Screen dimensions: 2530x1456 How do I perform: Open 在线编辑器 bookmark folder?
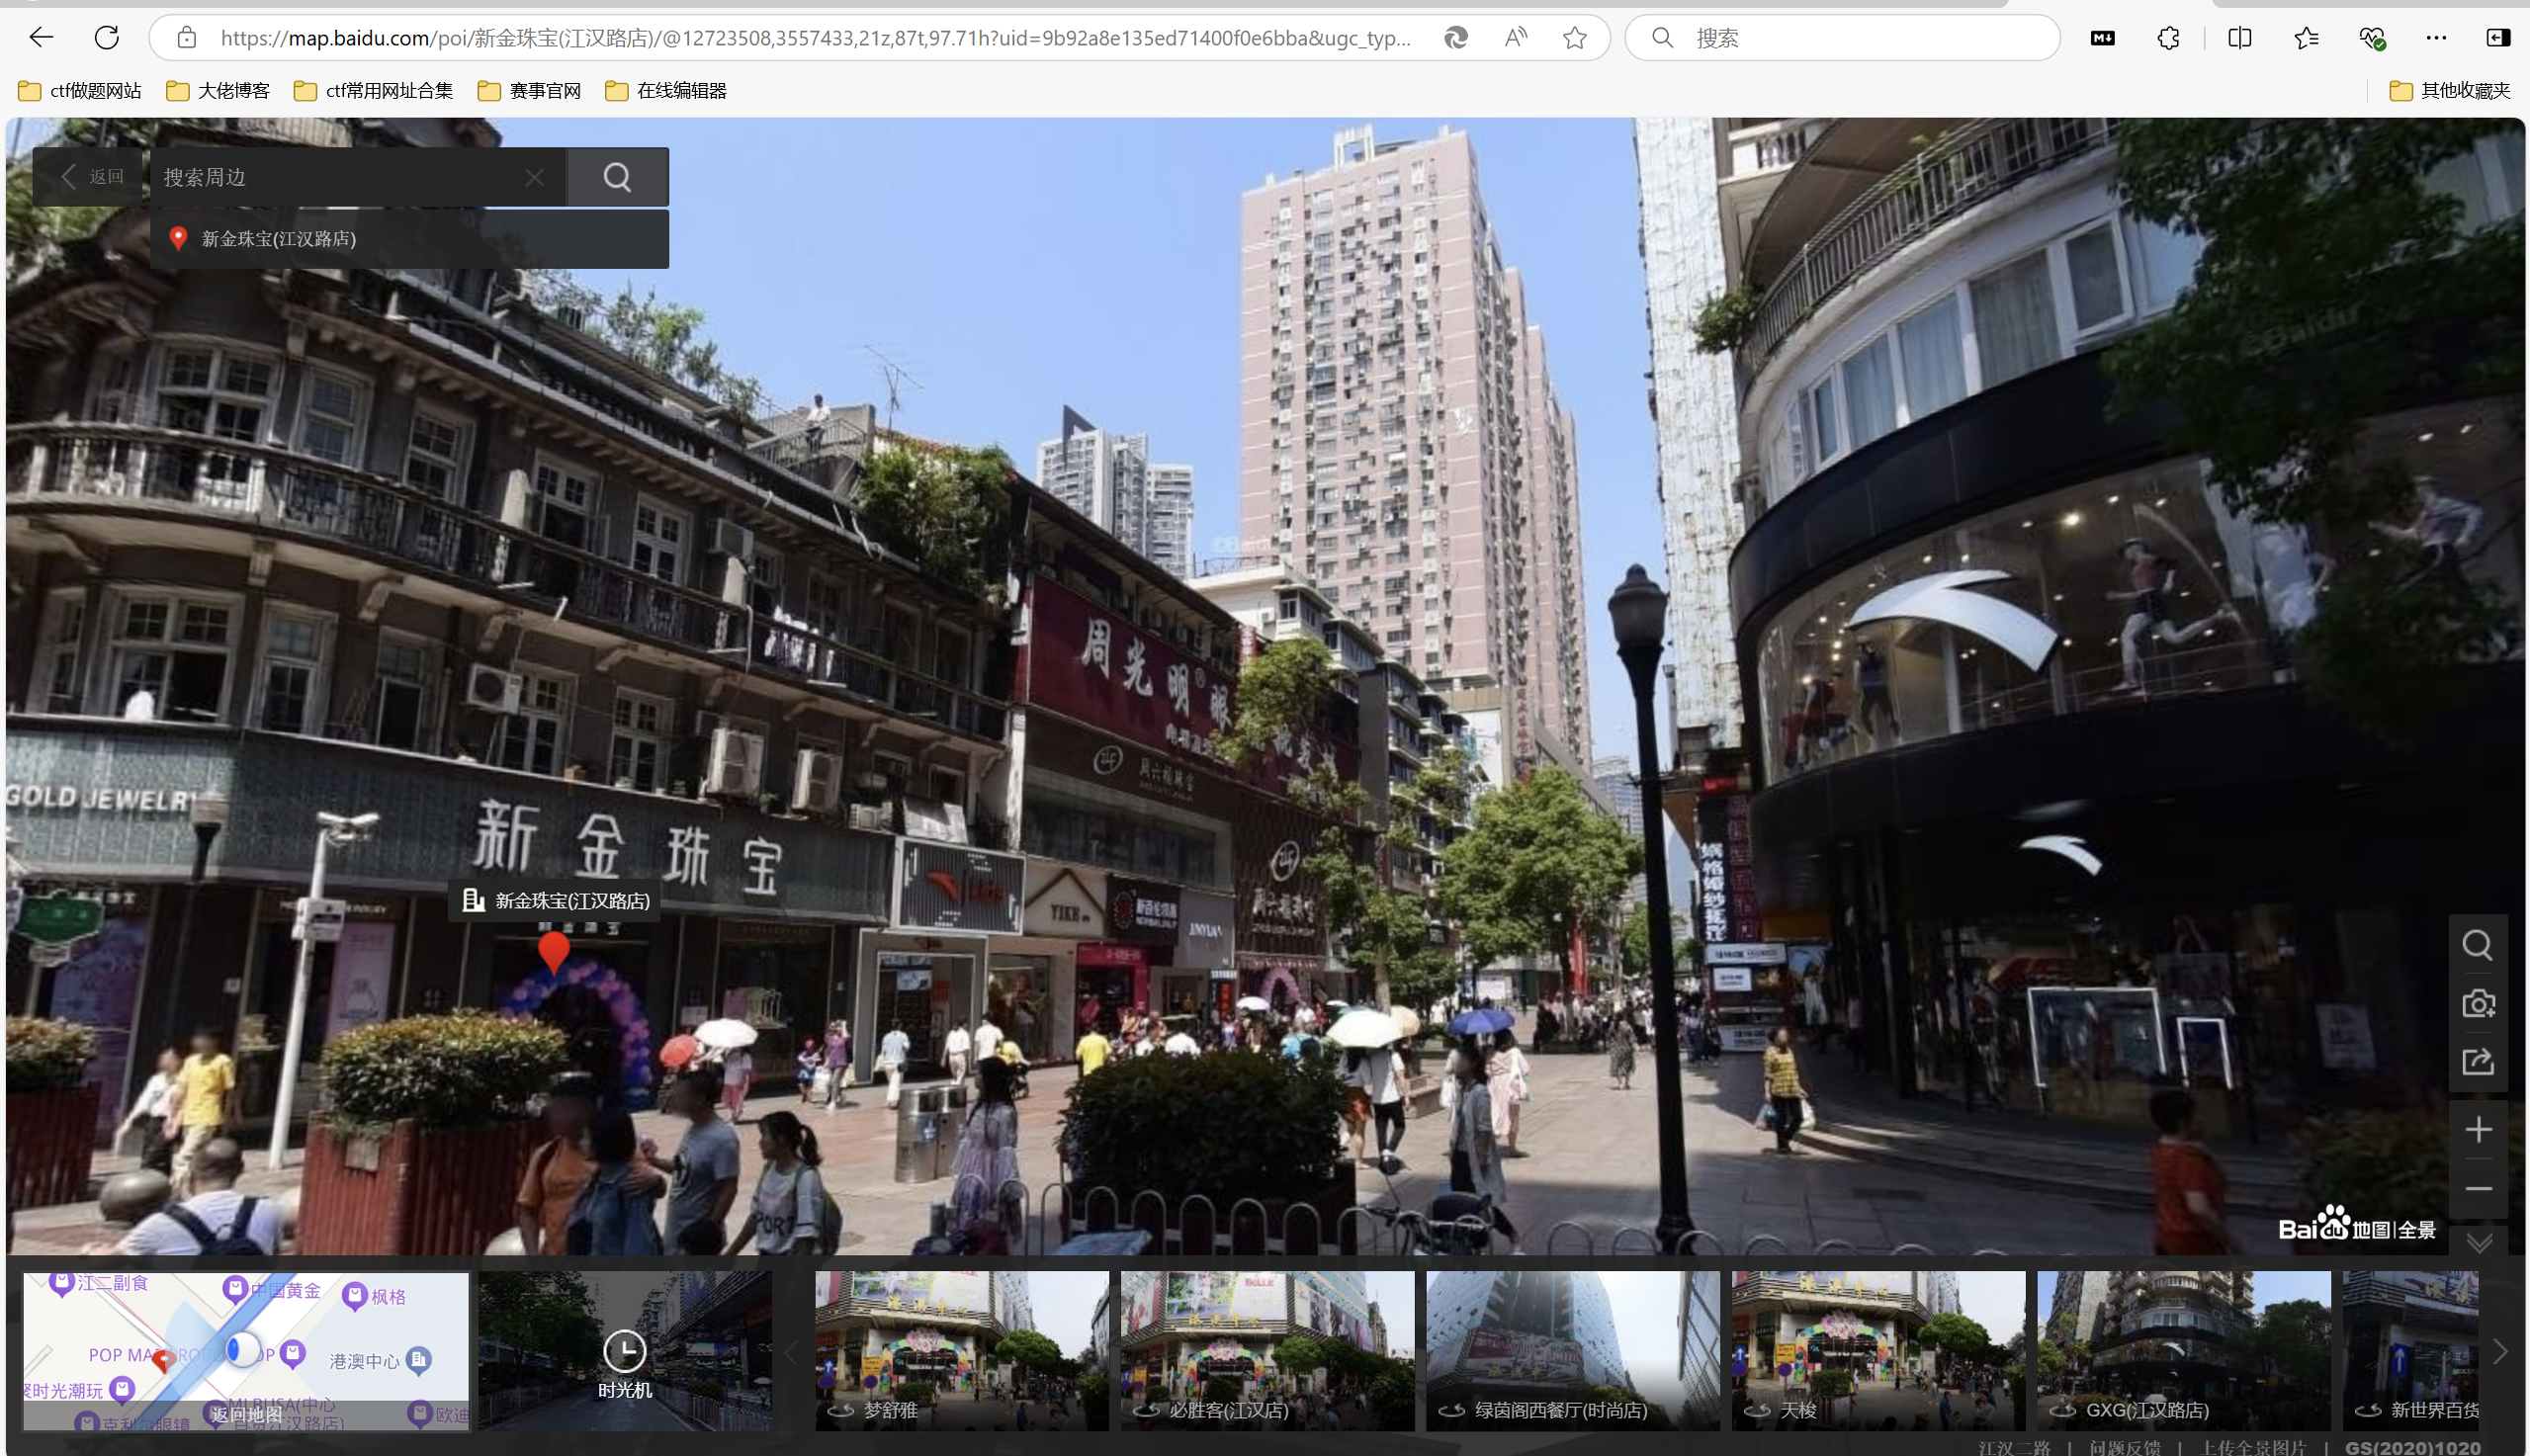pos(666,91)
